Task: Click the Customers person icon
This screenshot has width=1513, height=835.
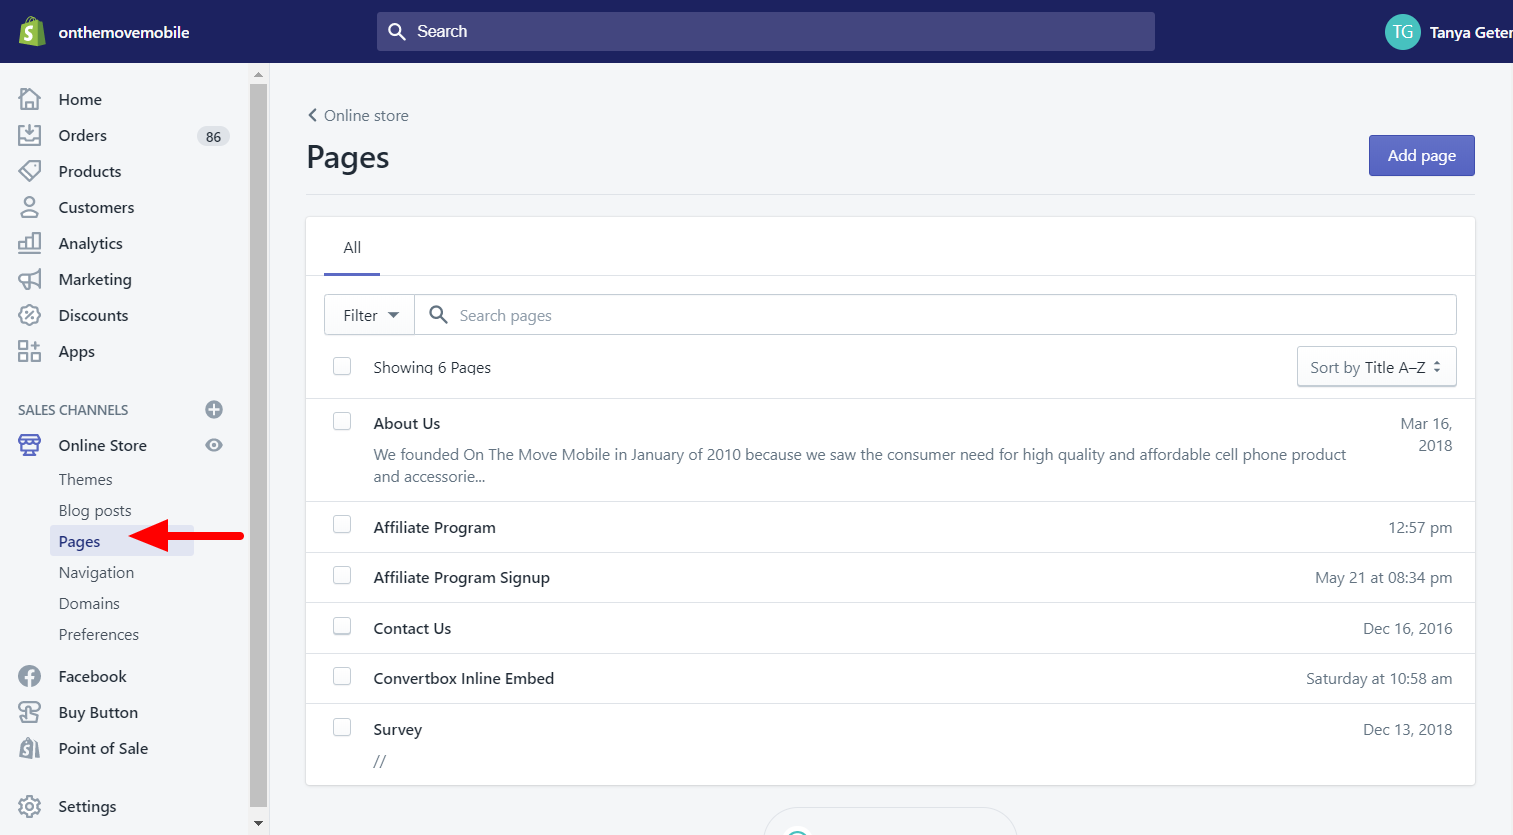Action: click(x=30, y=207)
